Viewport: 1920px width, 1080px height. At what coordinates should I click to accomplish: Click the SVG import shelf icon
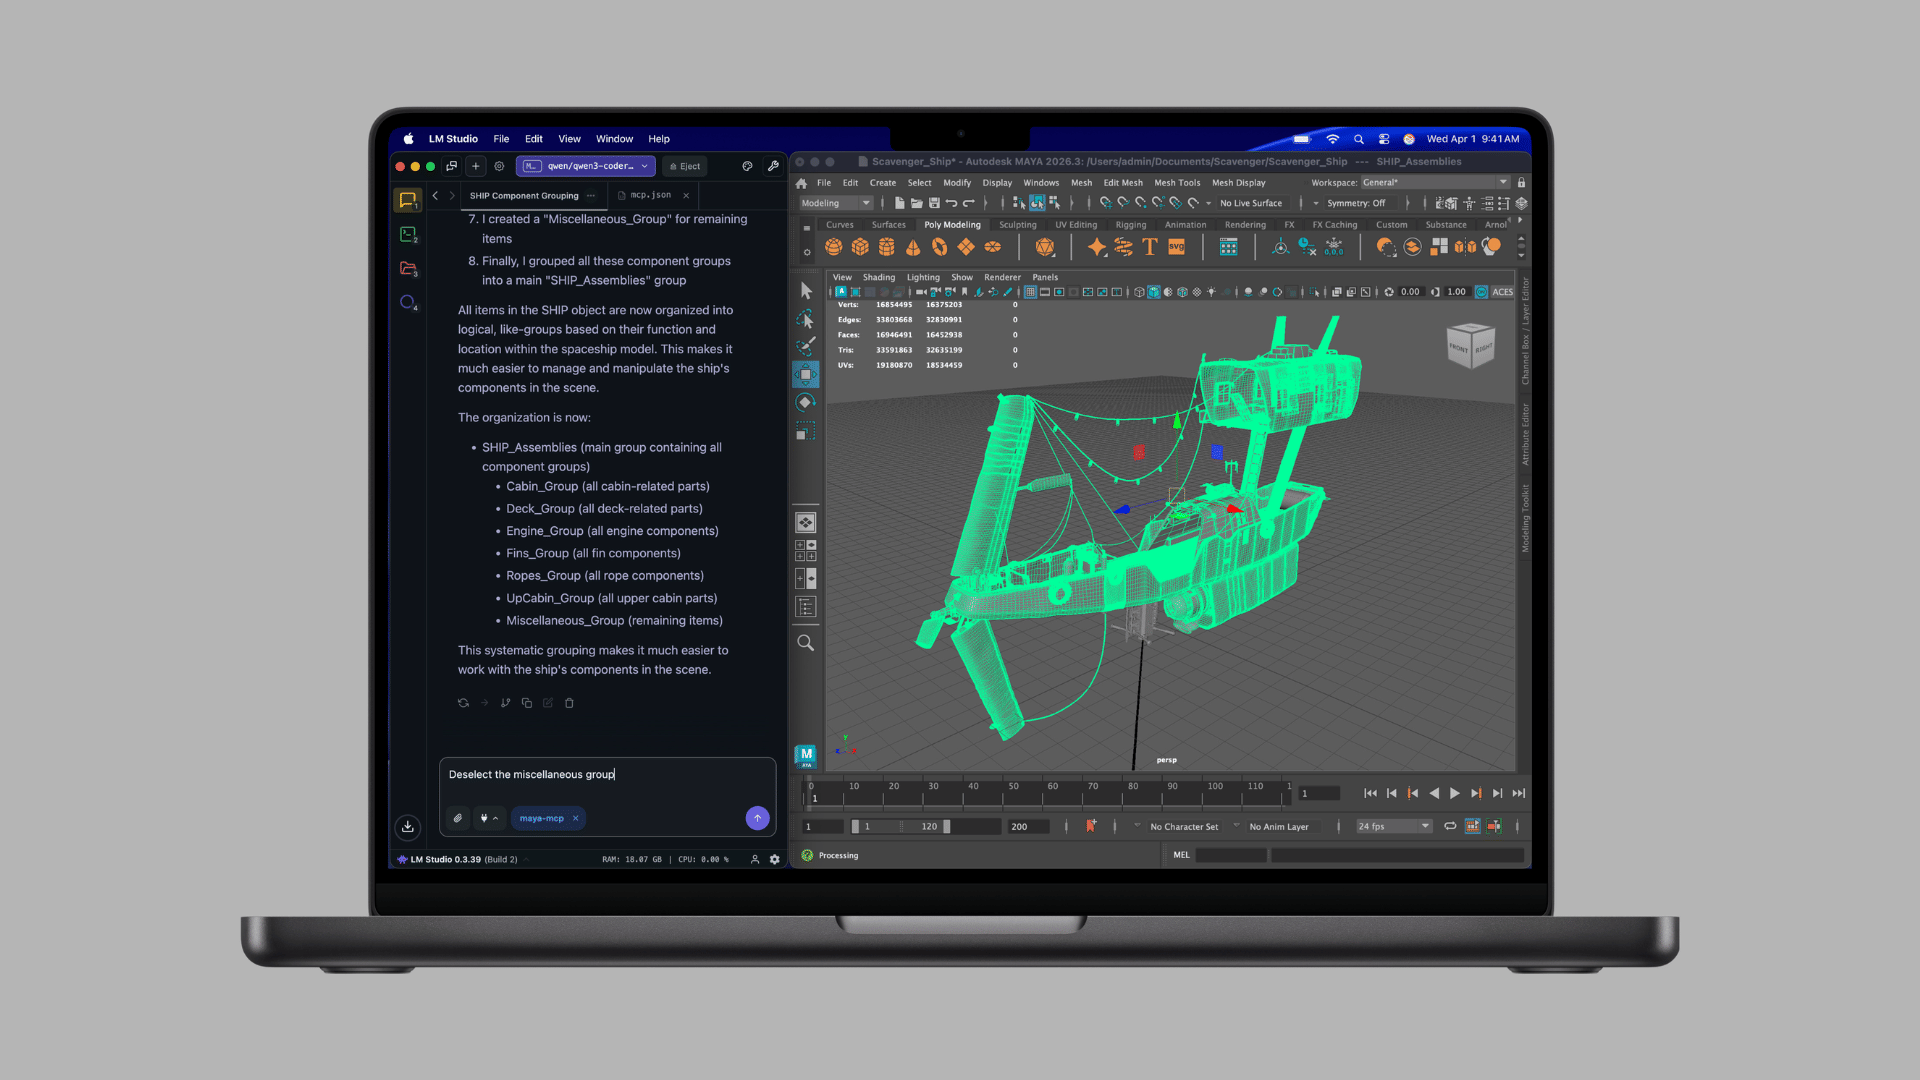[1177, 247]
